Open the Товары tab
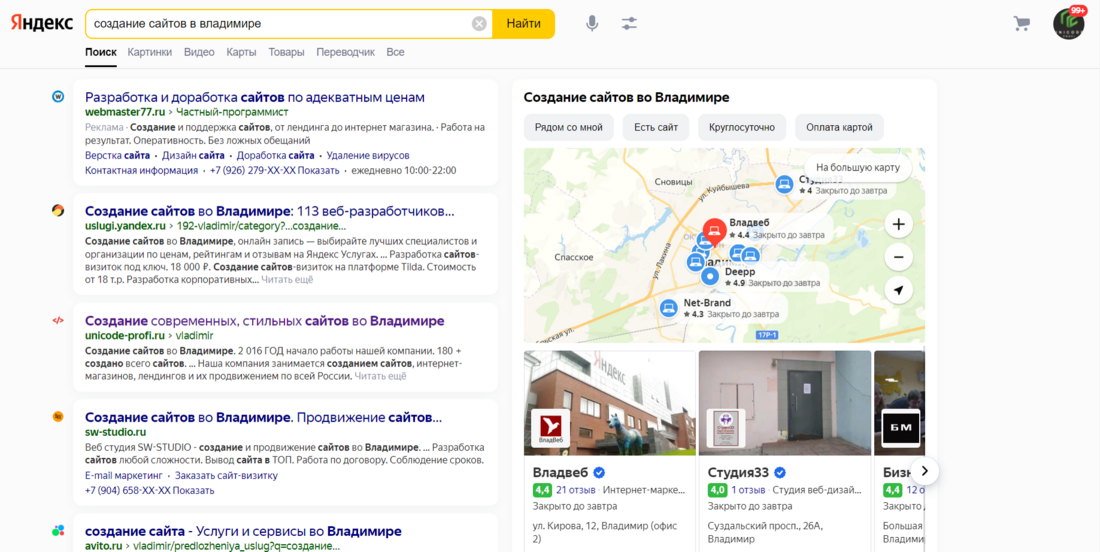Viewport: 1100px width, 552px height. (x=286, y=52)
